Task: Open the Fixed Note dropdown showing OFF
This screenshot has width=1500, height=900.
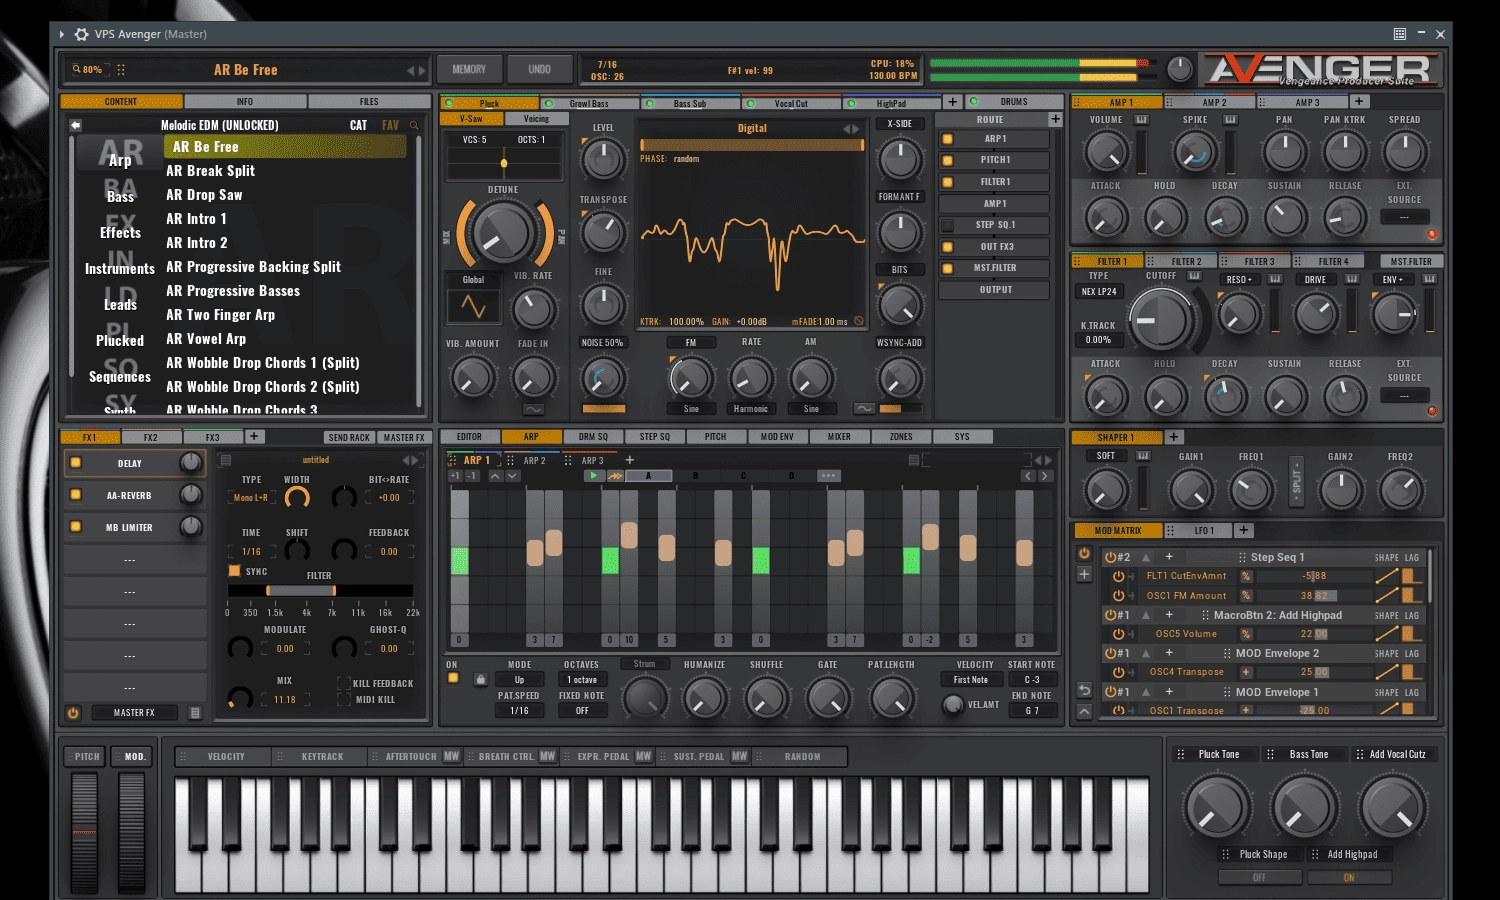Action: (x=582, y=711)
